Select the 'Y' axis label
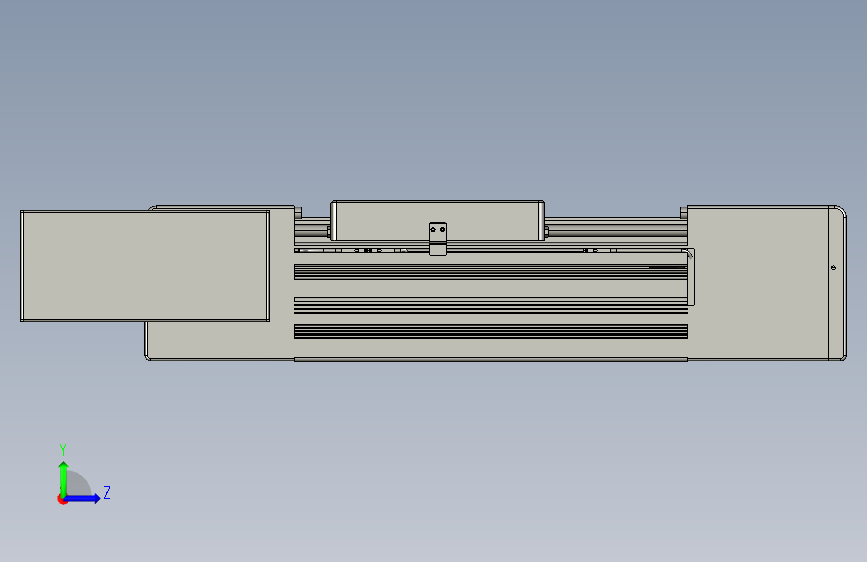The height and width of the screenshot is (562, 867). tap(63, 450)
